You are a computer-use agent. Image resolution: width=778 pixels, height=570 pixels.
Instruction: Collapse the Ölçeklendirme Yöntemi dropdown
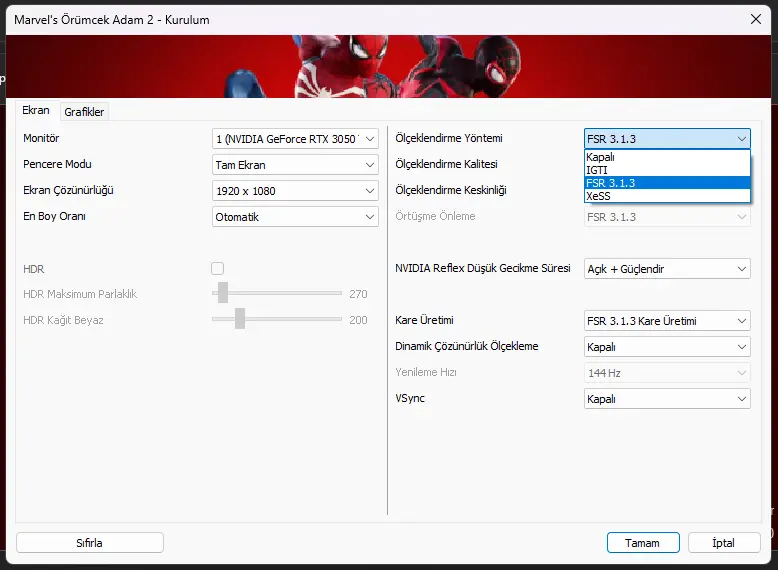click(x=667, y=139)
